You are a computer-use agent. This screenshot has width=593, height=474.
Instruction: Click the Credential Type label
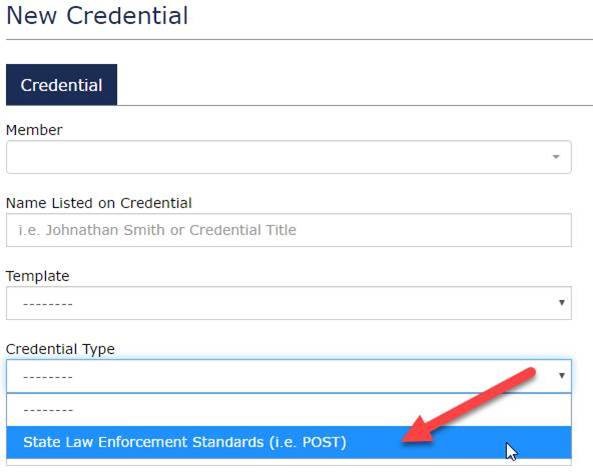(x=60, y=349)
